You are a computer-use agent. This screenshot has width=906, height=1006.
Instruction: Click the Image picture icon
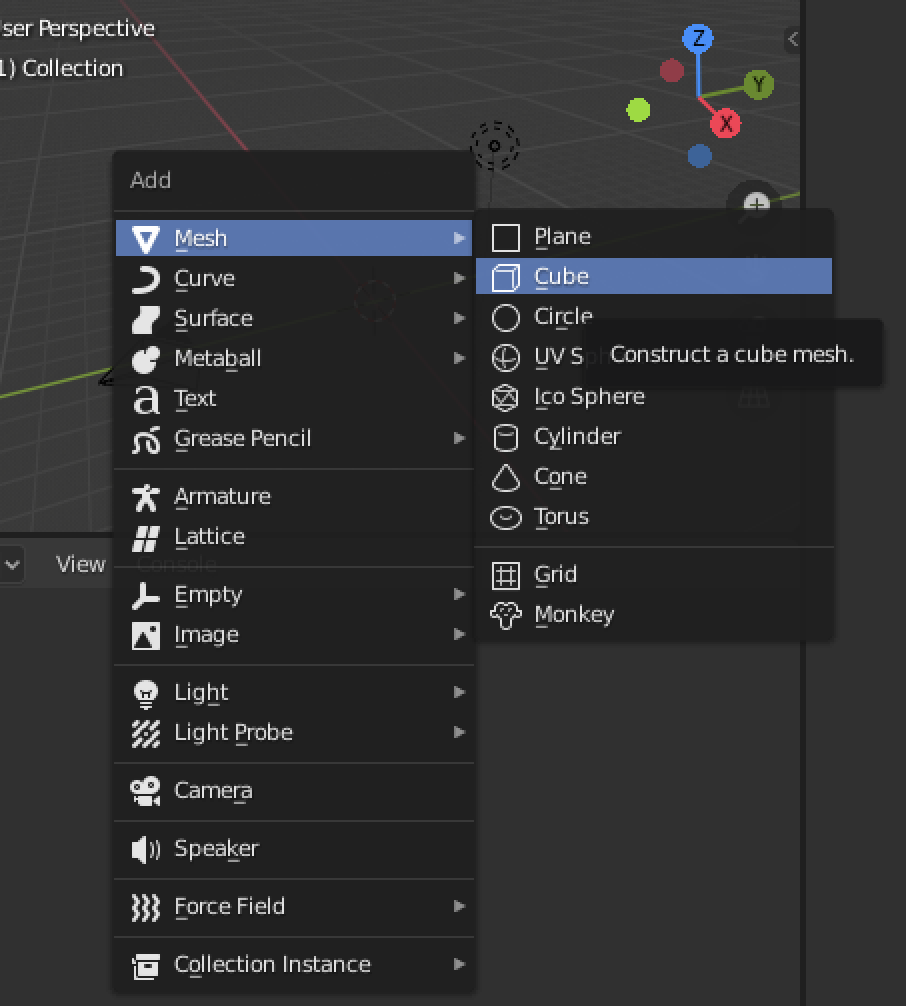tap(146, 636)
